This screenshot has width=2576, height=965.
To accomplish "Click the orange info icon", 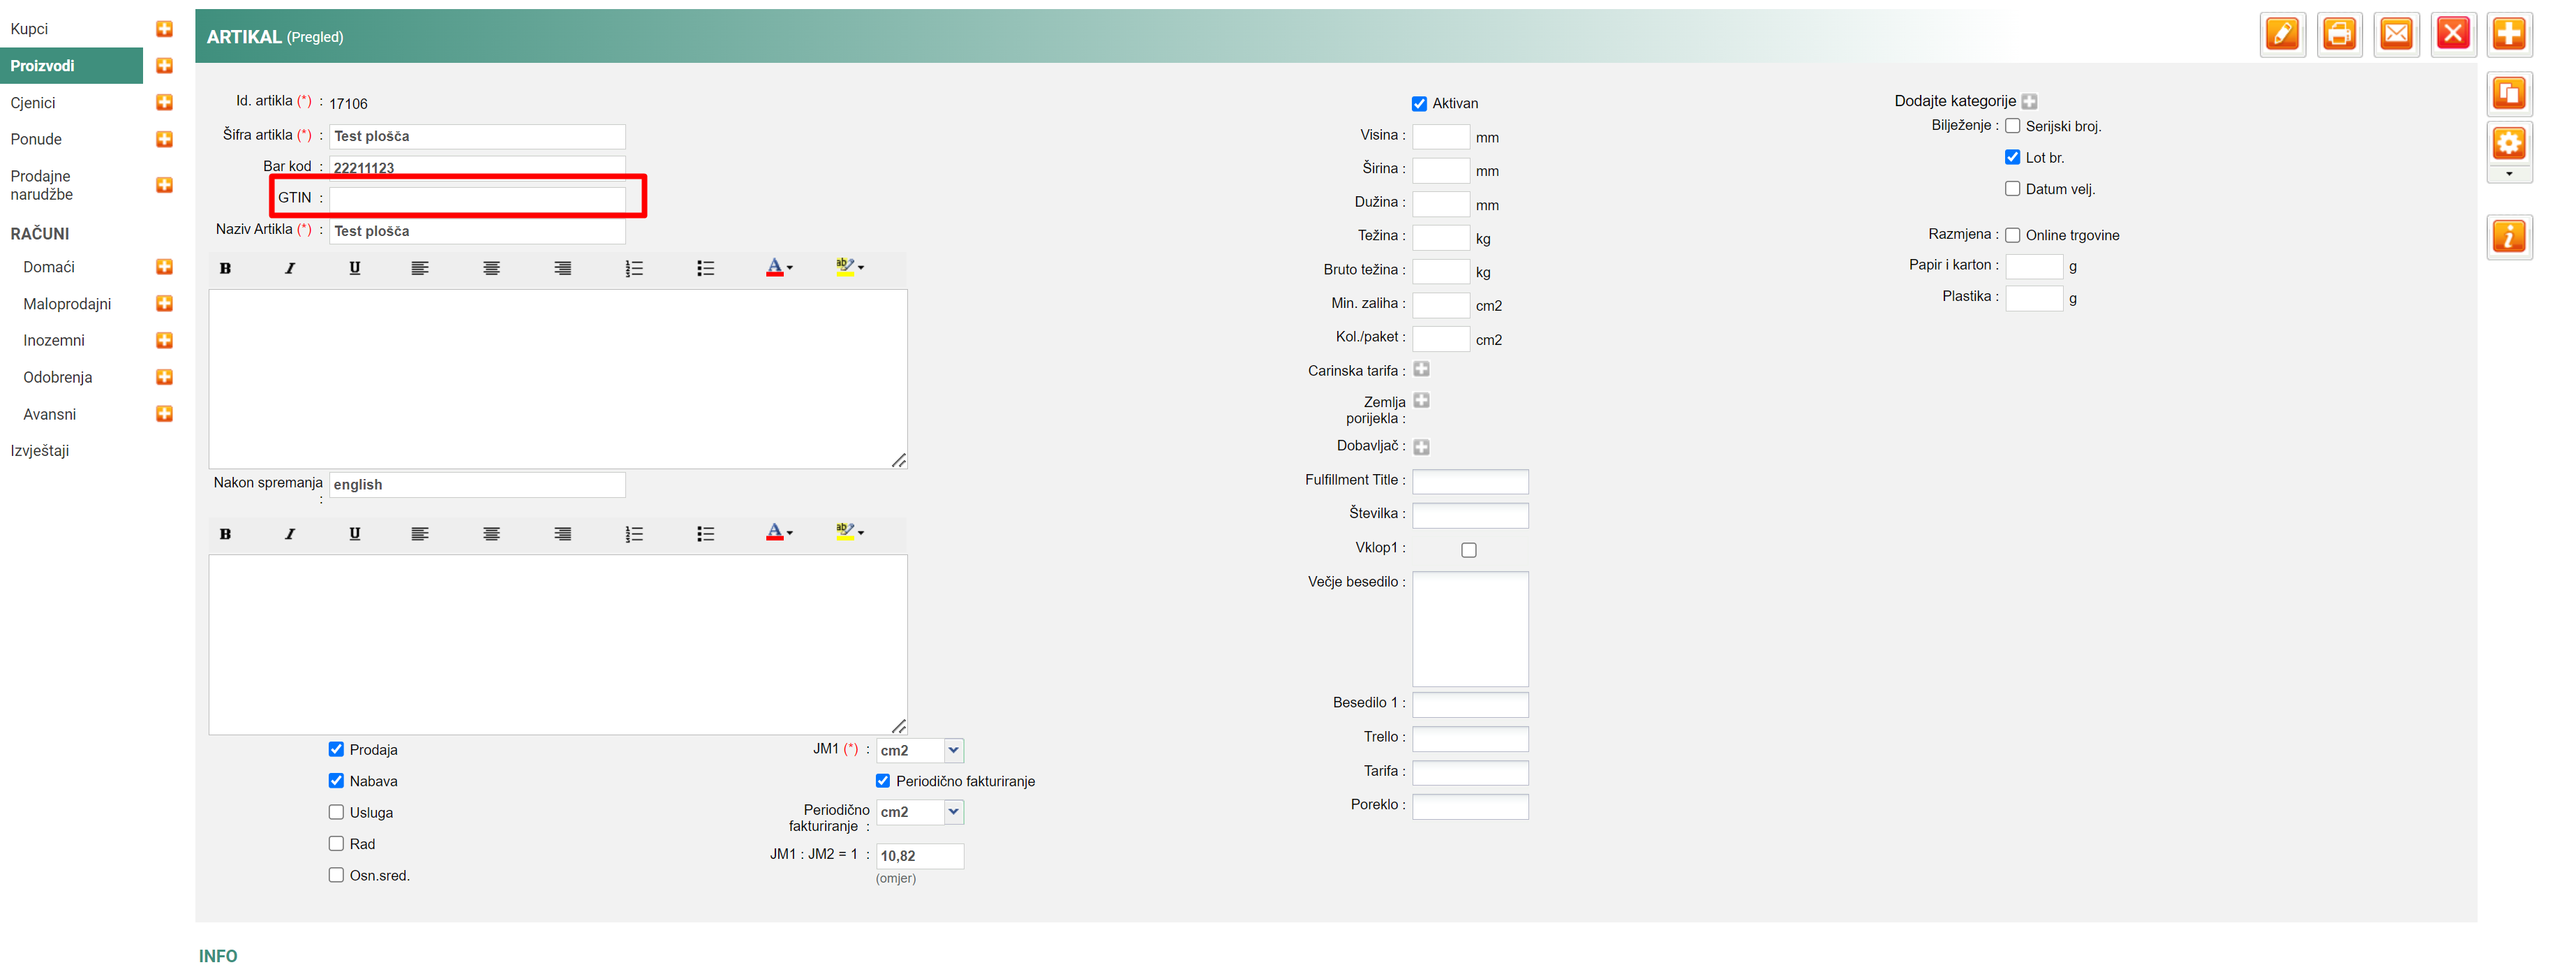I will click(2508, 237).
